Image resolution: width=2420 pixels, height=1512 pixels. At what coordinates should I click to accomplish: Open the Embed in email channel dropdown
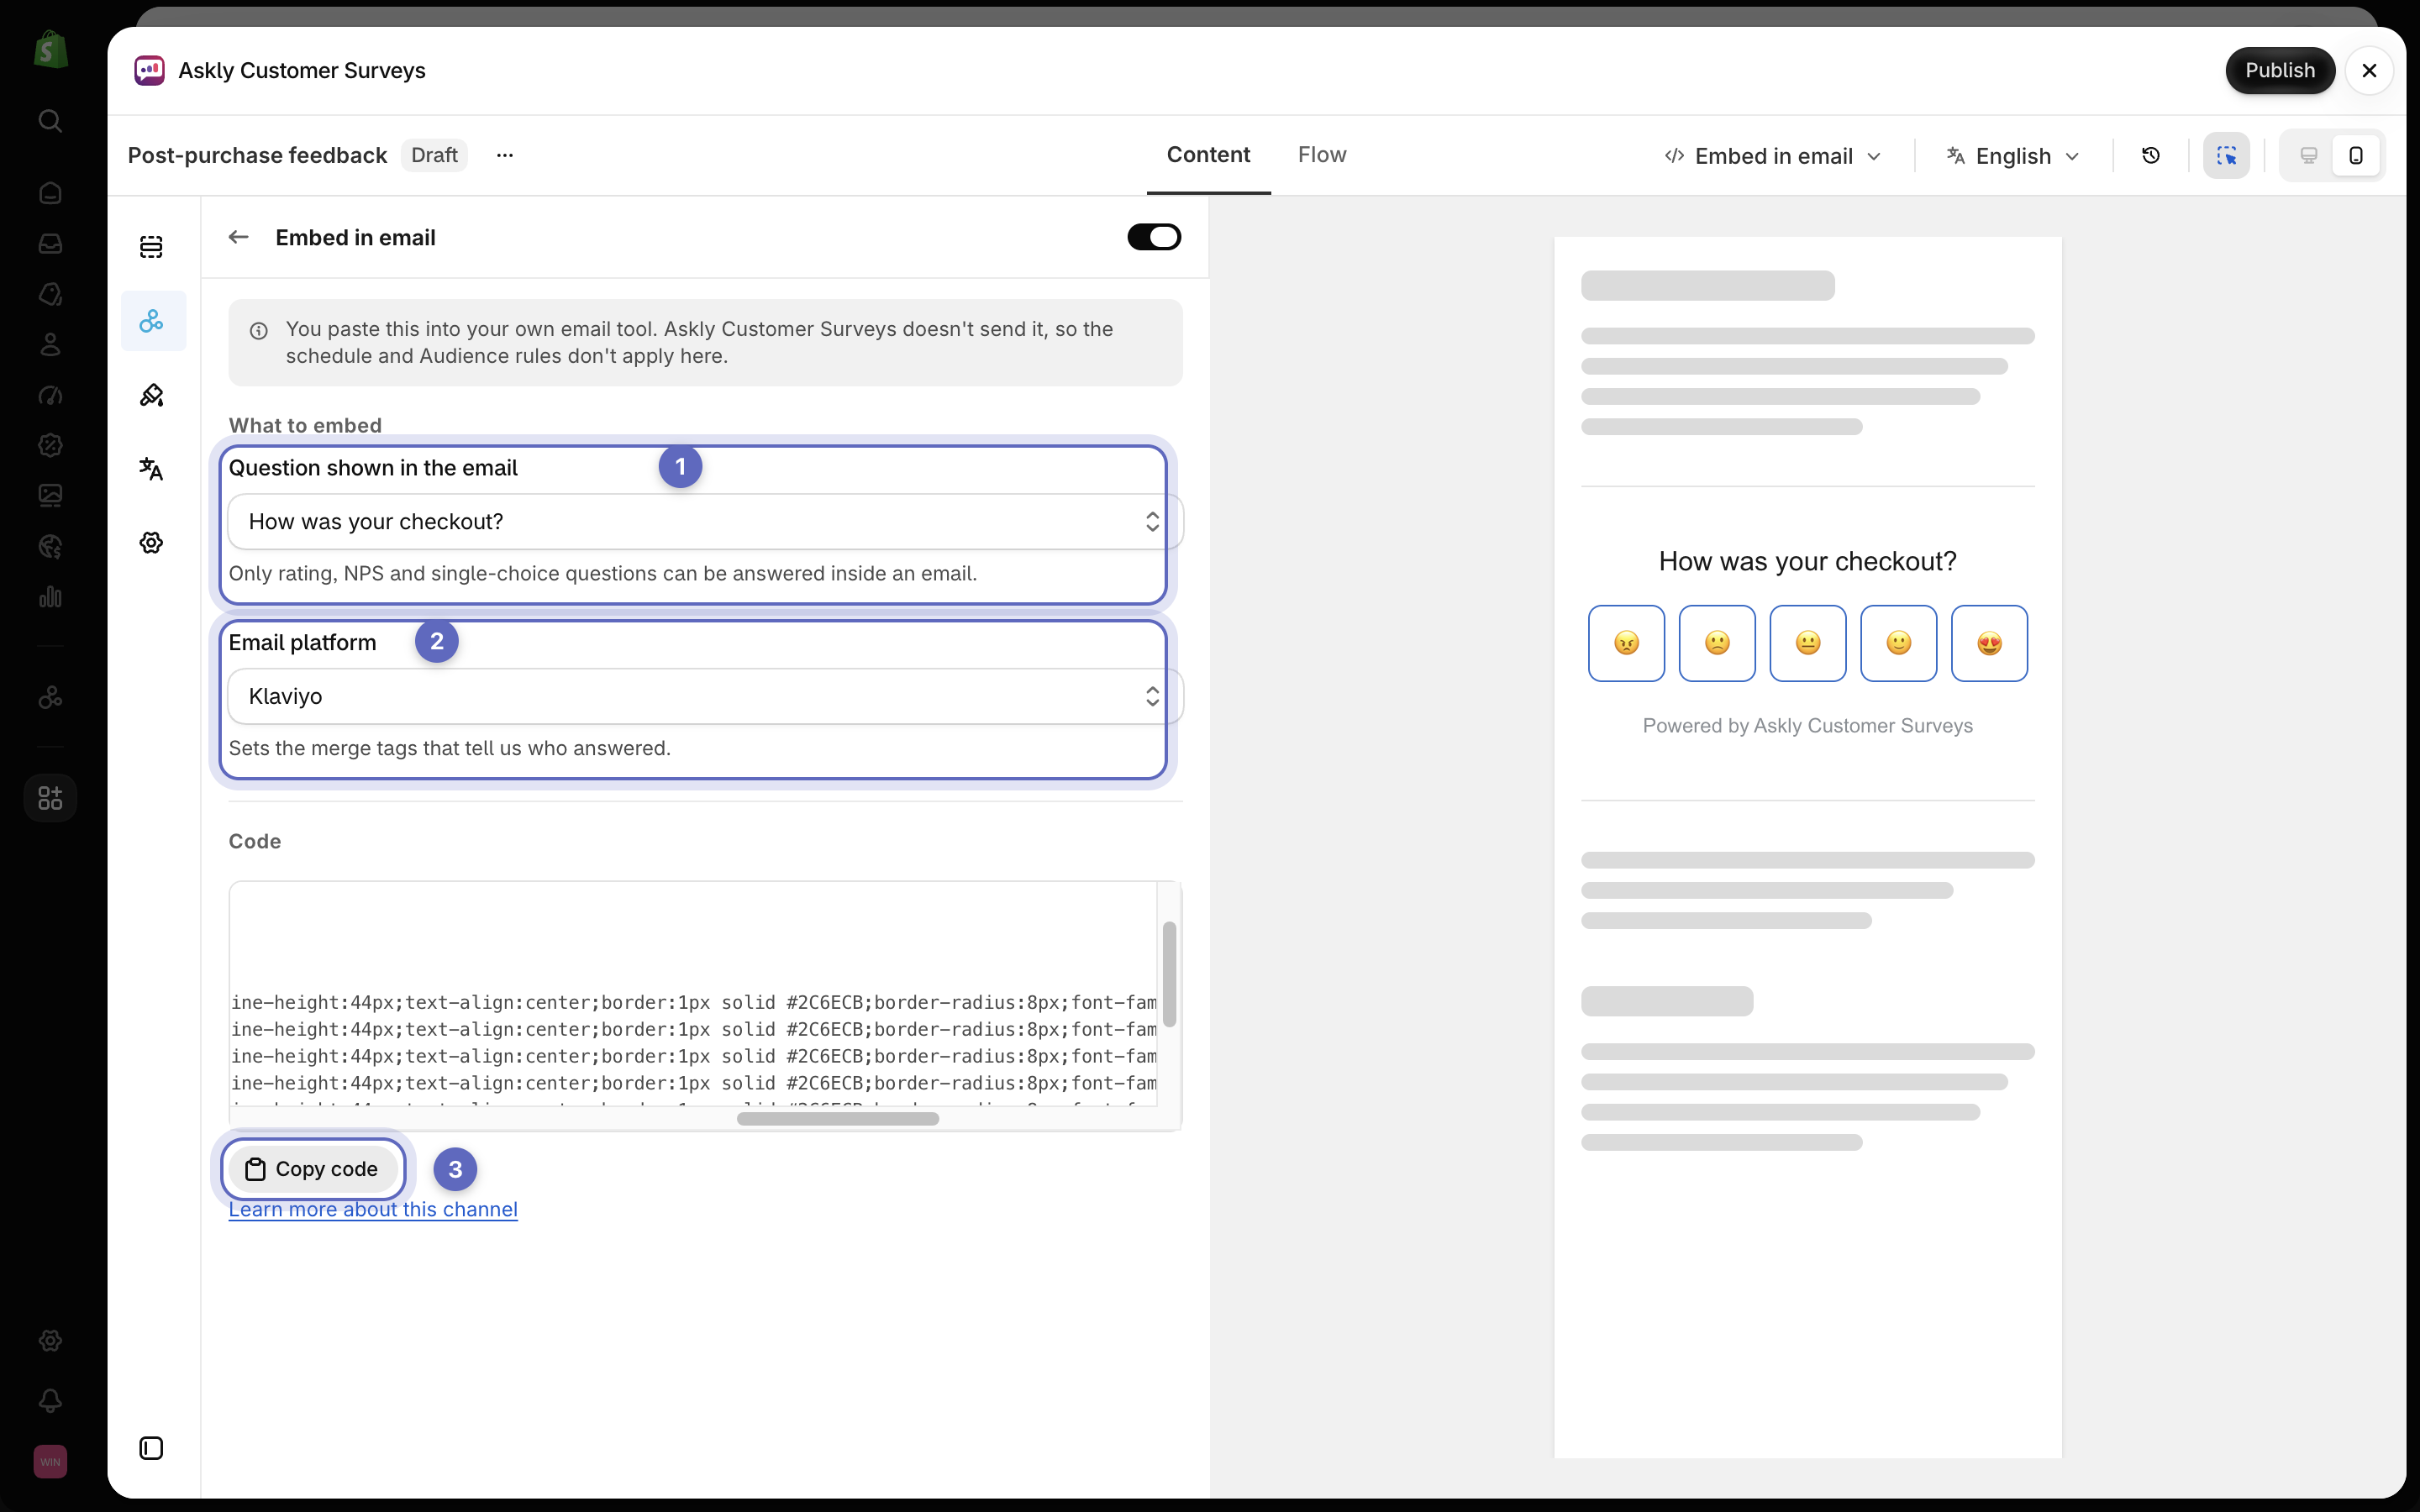click(x=1773, y=156)
